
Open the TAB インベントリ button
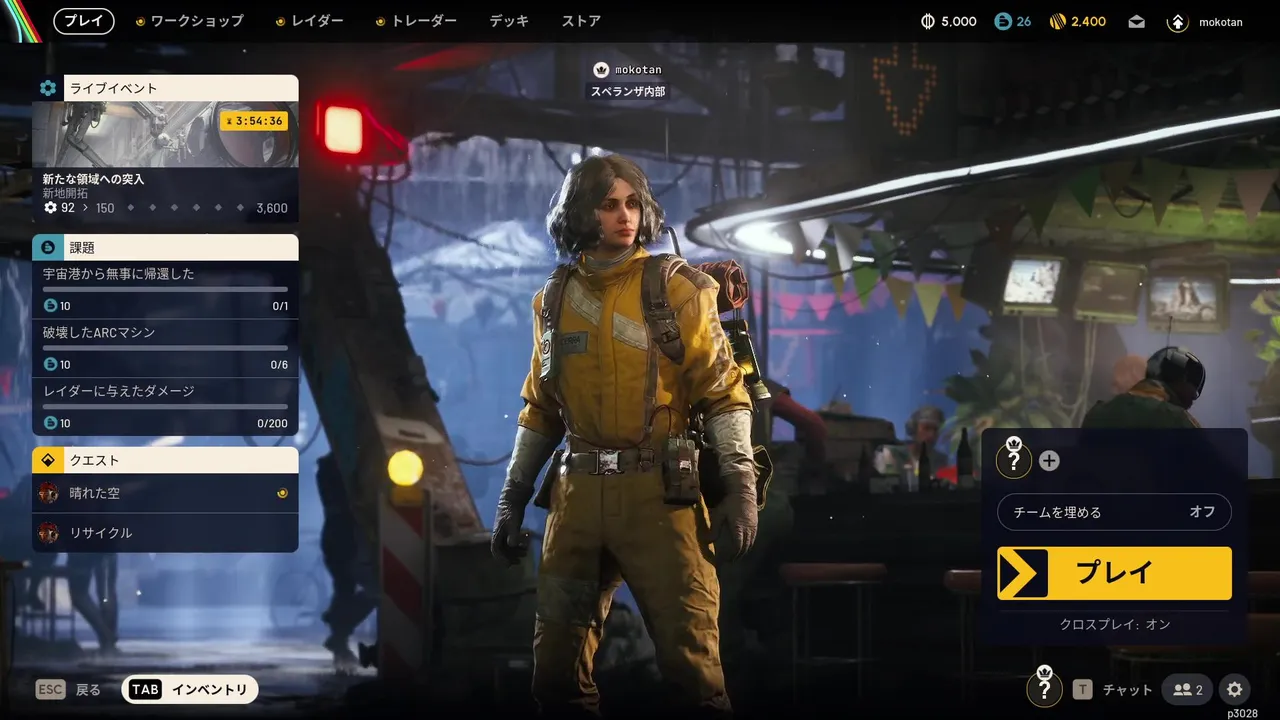(190, 689)
